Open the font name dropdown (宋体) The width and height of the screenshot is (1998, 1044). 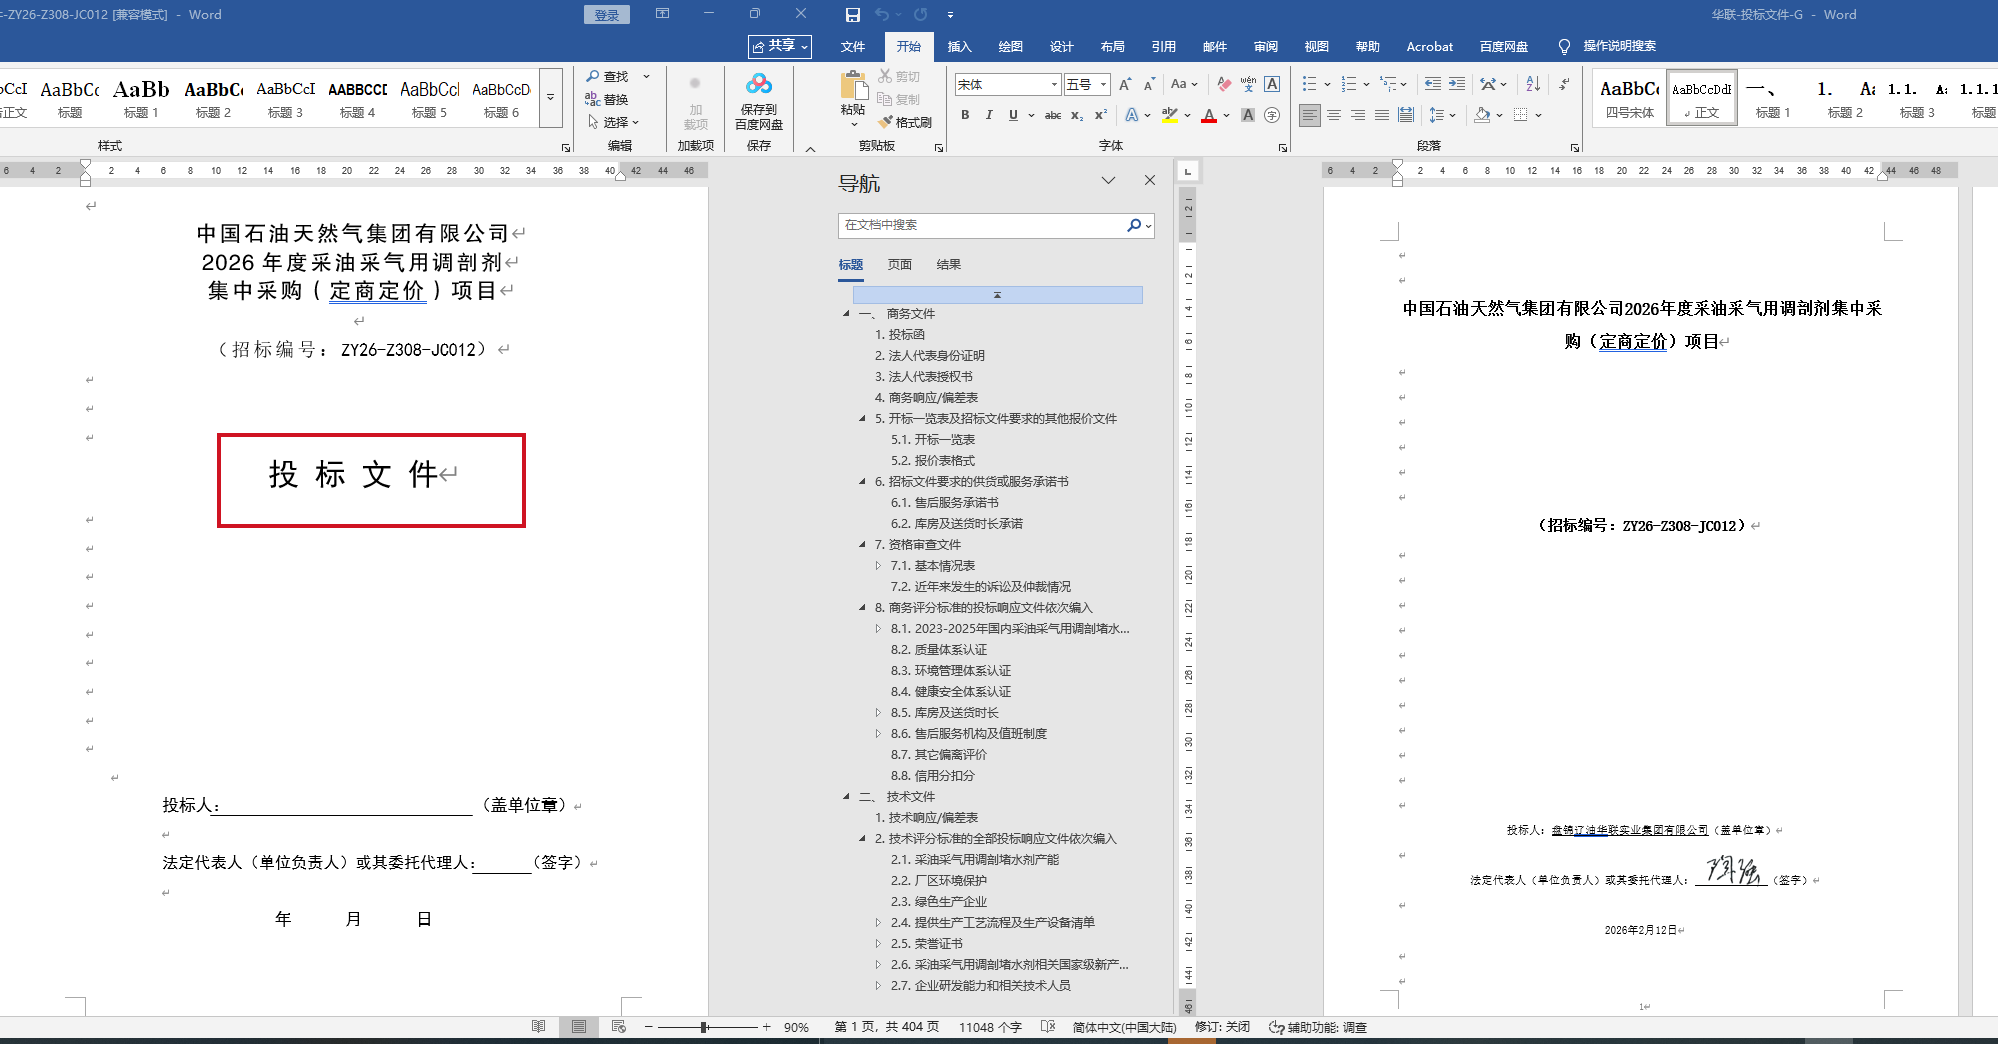click(x=1054, y=85)
